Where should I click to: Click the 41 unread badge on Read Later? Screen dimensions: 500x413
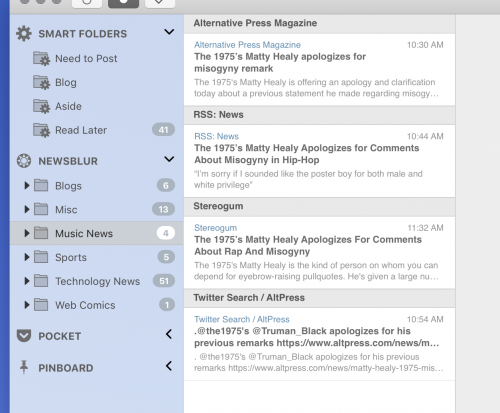pyautogui.click(x=163, y=130)
